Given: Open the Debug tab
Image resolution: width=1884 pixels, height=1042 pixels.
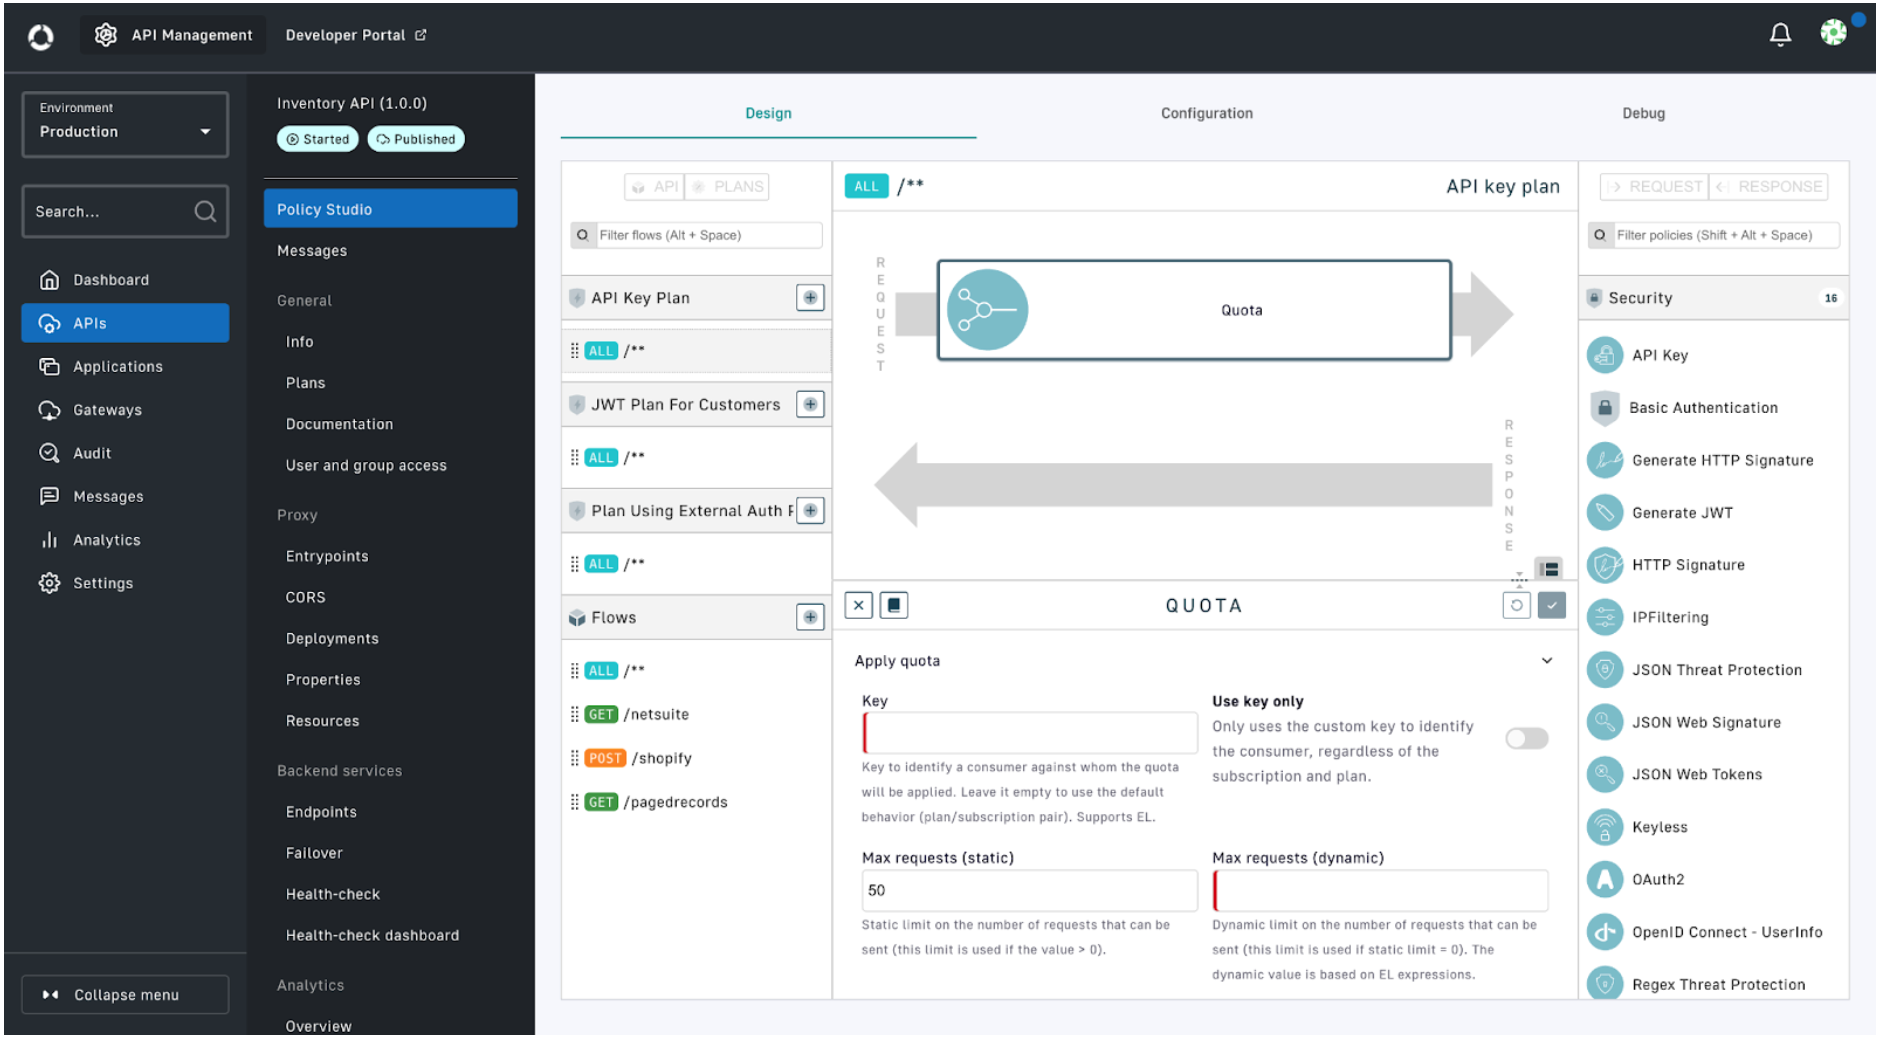Looking at the screenshot, I should (1643, 113).
